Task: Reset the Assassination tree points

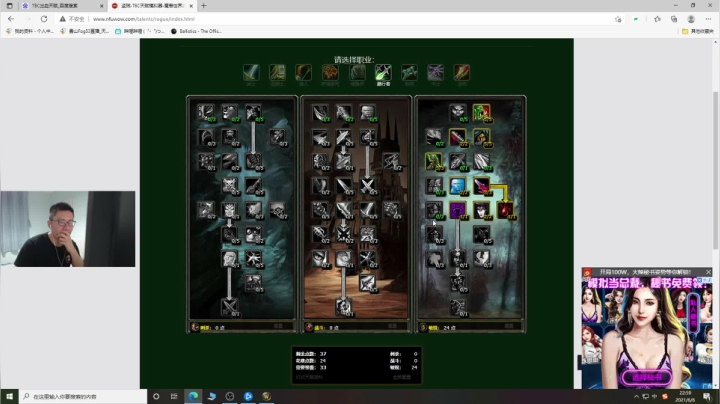Action: click(x=278, y=326)
